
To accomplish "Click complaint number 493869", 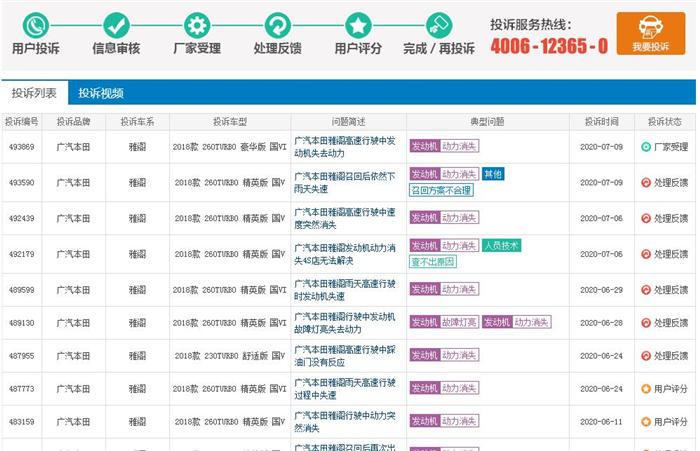I will coord(21,146).
